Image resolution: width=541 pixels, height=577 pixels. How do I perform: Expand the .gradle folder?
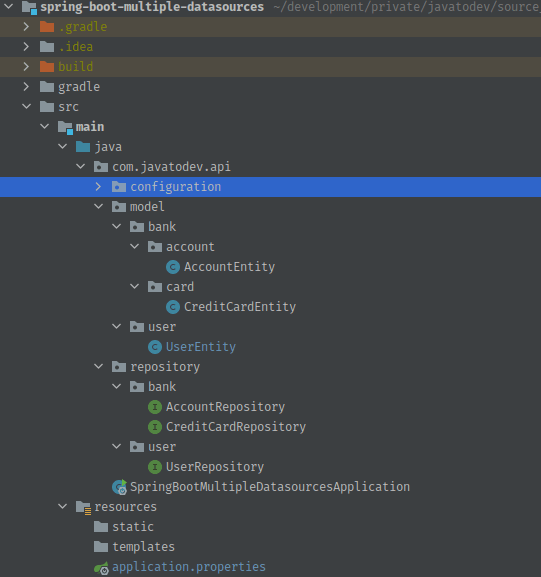point(26,26)
